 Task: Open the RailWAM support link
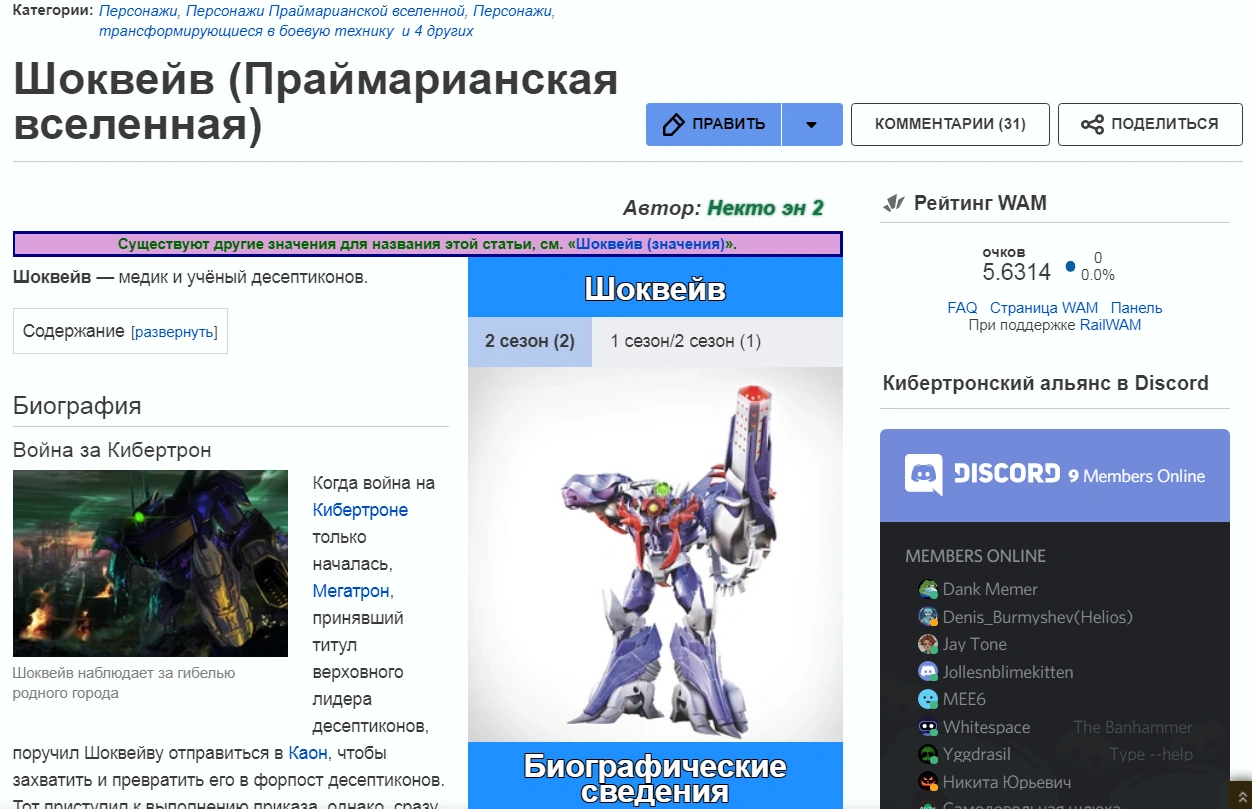1110,325
